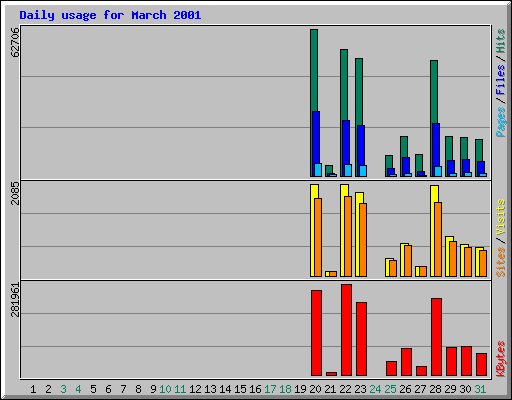
Task: Select day 2 on the date axis
Action: point(48,389)
